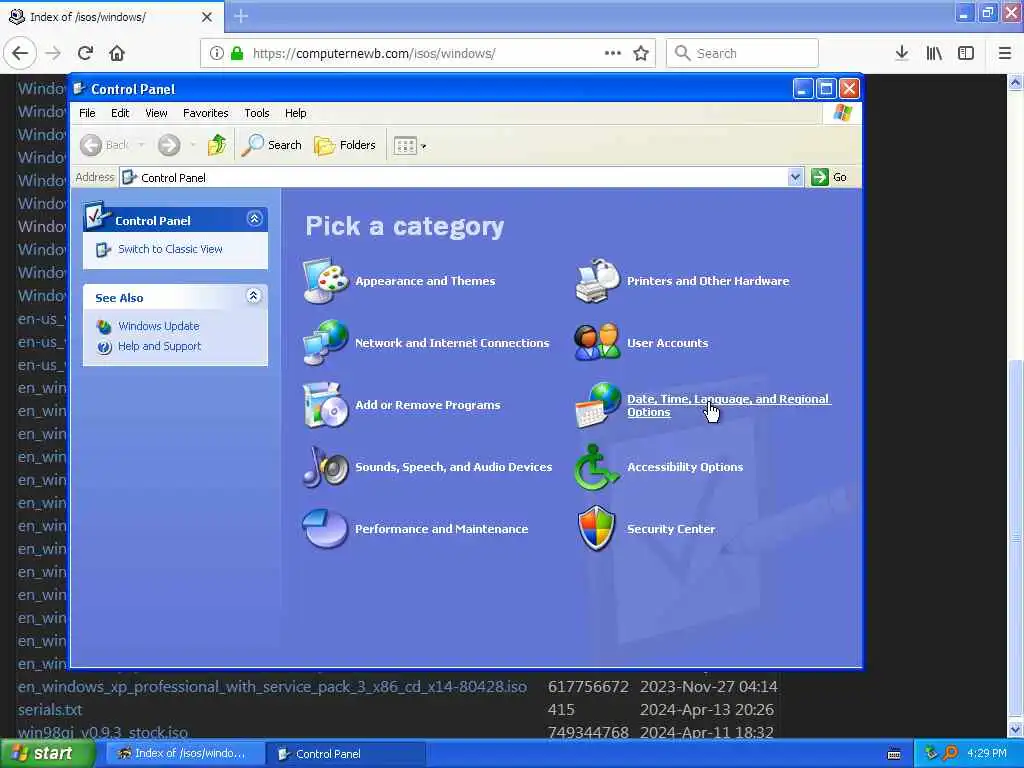
Task: Show site information icon in URL bar
Action: point(216,53)
